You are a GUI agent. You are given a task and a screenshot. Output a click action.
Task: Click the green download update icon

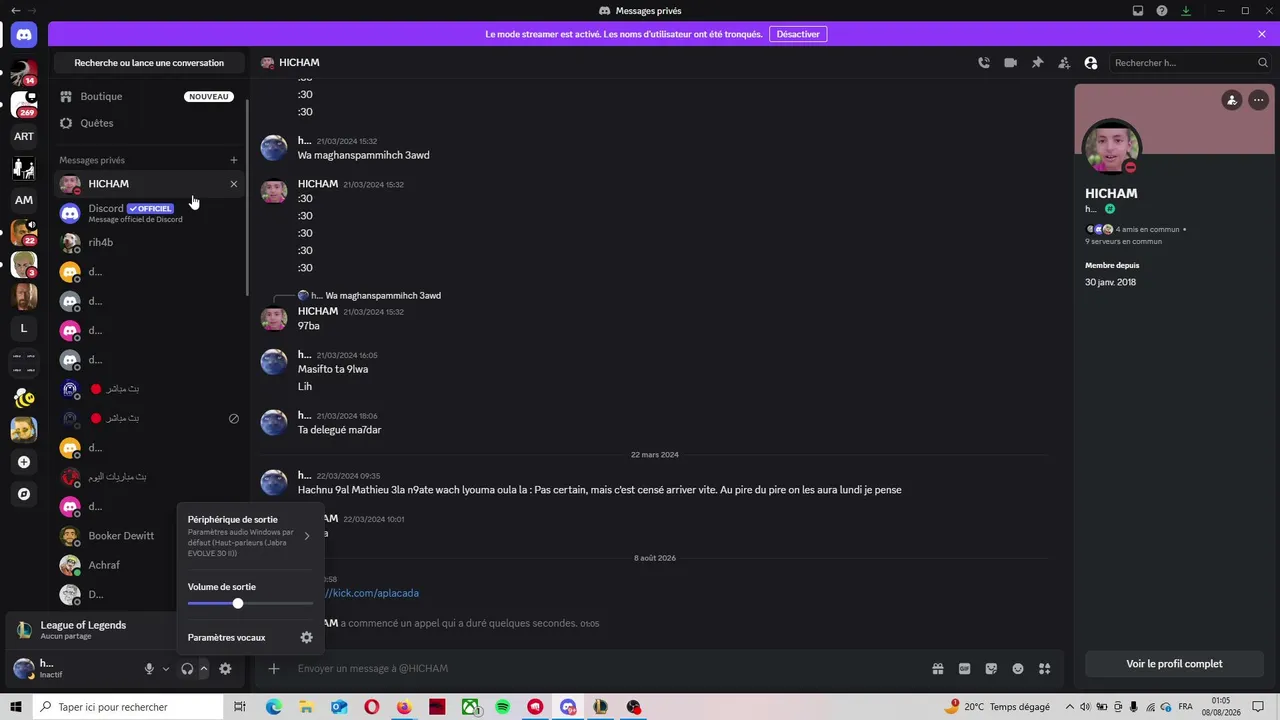(1186, 11)
